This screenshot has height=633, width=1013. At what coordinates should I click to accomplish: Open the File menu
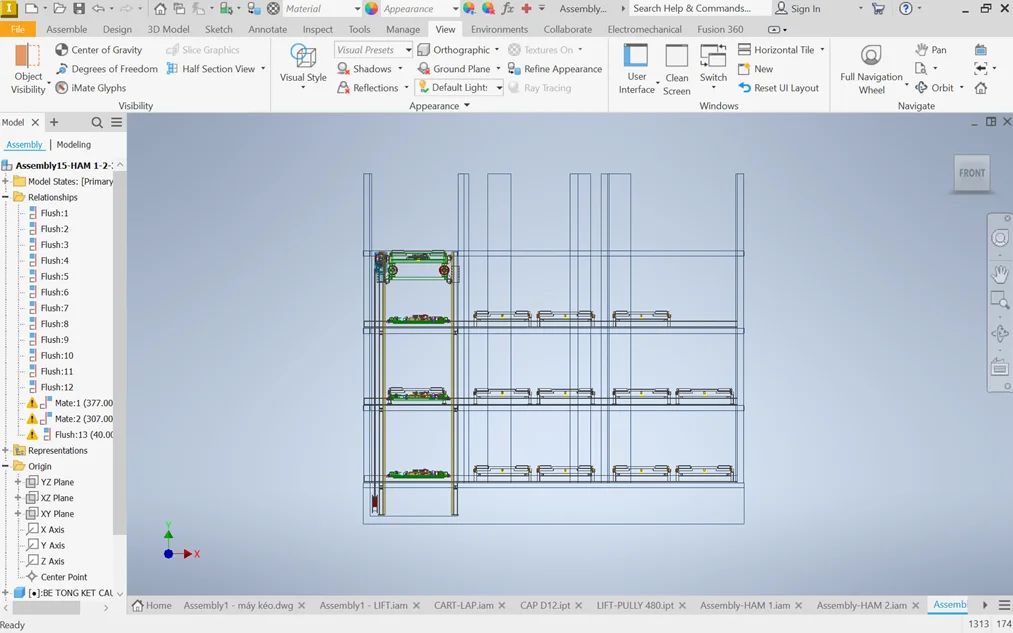point(17,29)
